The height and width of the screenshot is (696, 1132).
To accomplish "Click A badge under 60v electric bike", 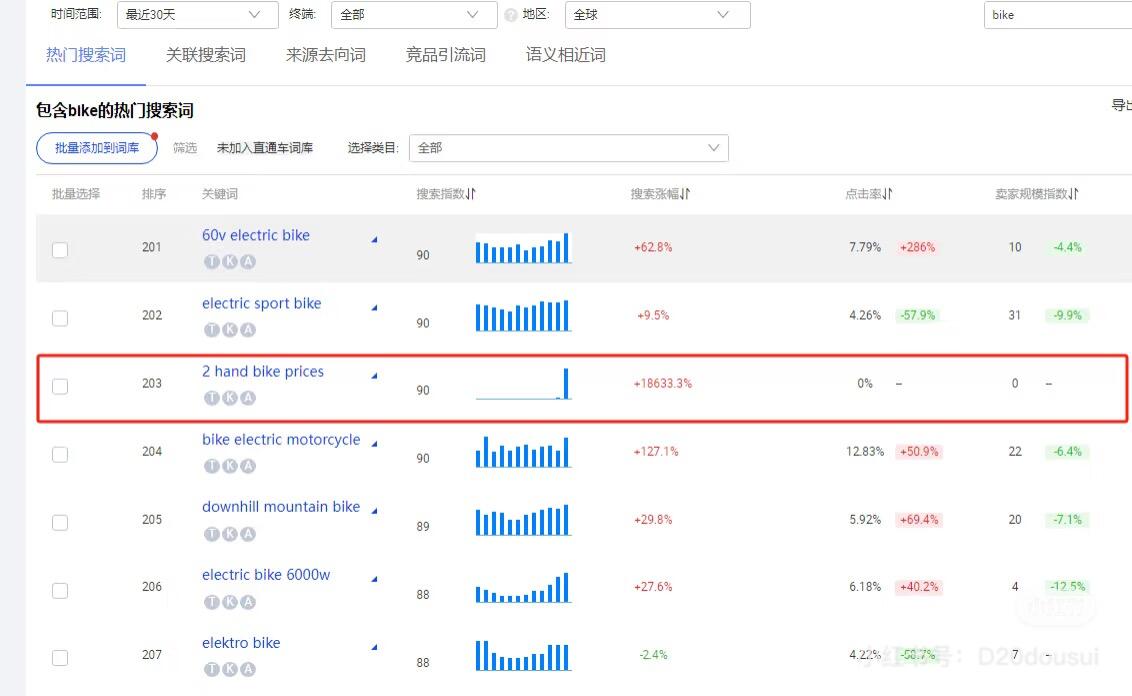I will pyautogui.click(x=248, y=261).
